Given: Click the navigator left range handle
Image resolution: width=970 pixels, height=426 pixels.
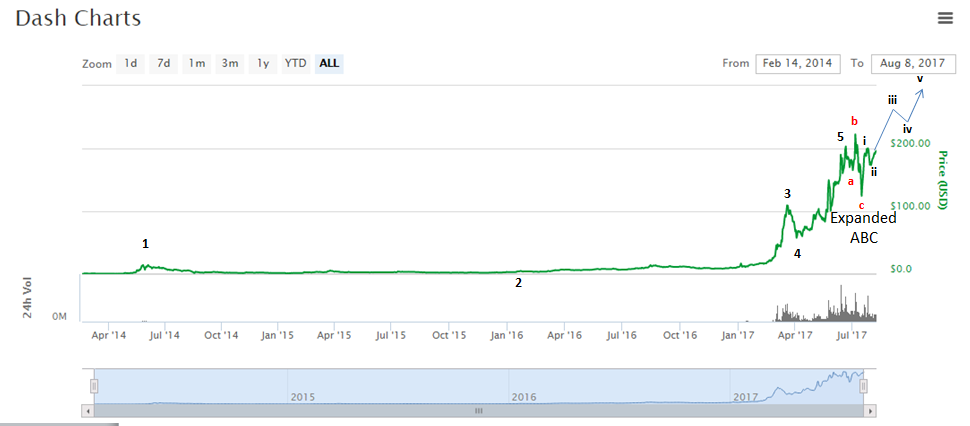Looking at the screenshot, I should point(94,386).
